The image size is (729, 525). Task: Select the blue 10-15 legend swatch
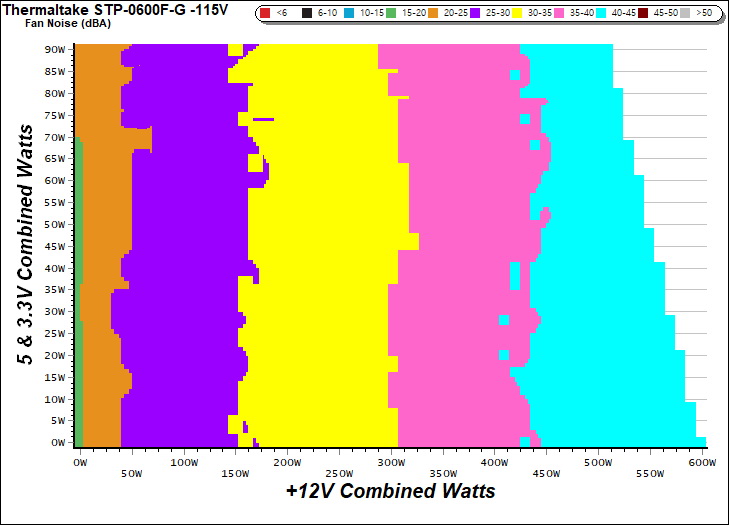point(348,13)
